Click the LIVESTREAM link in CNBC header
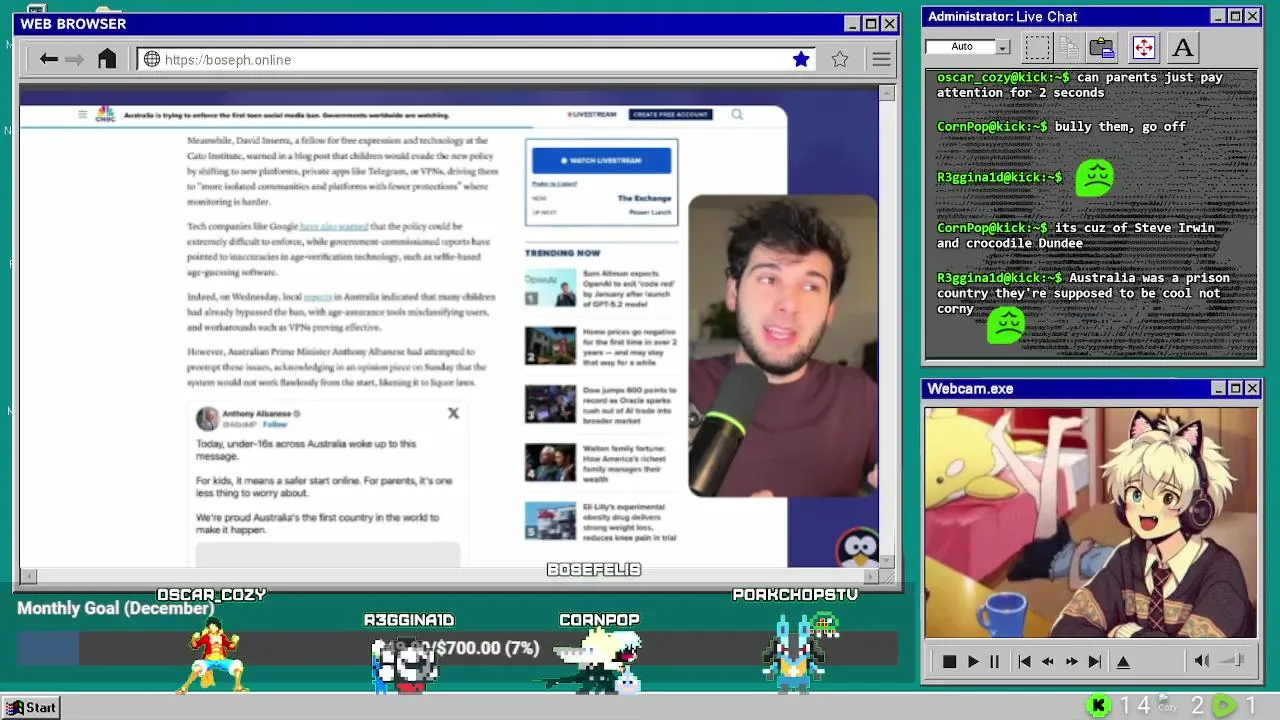The width and height of the screenshot is (1280, 720). click(592, 115)
